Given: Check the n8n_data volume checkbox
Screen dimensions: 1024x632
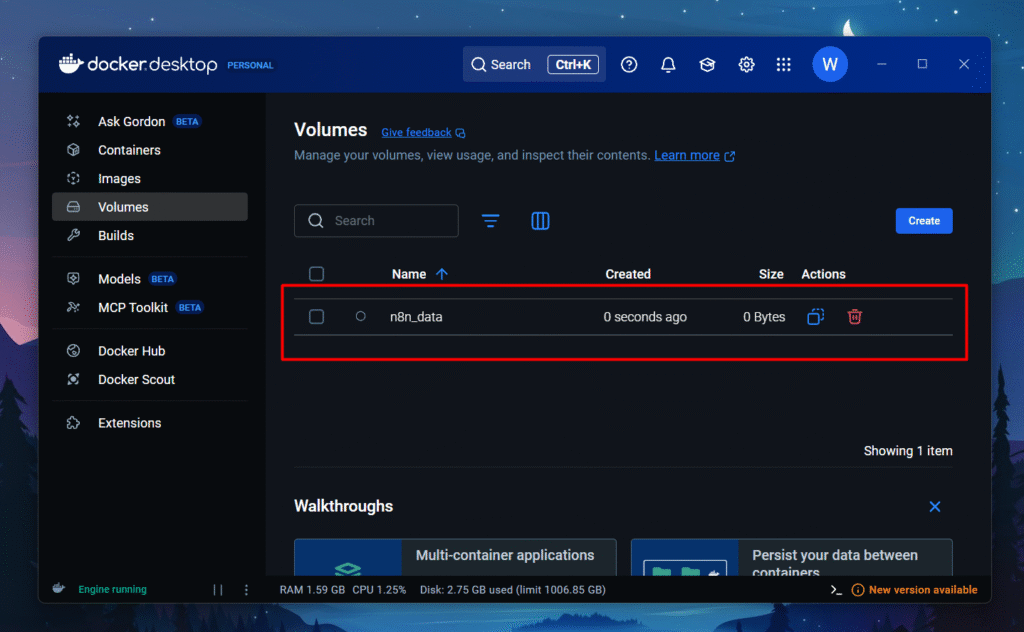Looking at the screenshot, I should [317, 317].
